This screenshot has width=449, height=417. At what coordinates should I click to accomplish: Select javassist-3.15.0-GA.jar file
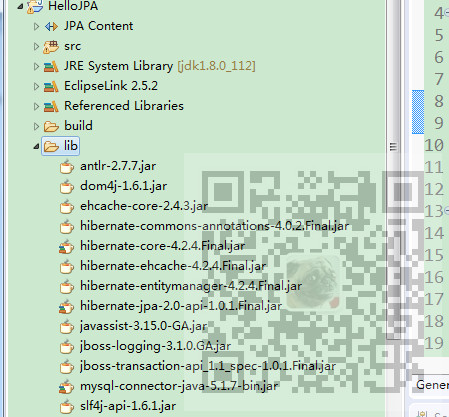pyautogui.click(x=144, y=326)
